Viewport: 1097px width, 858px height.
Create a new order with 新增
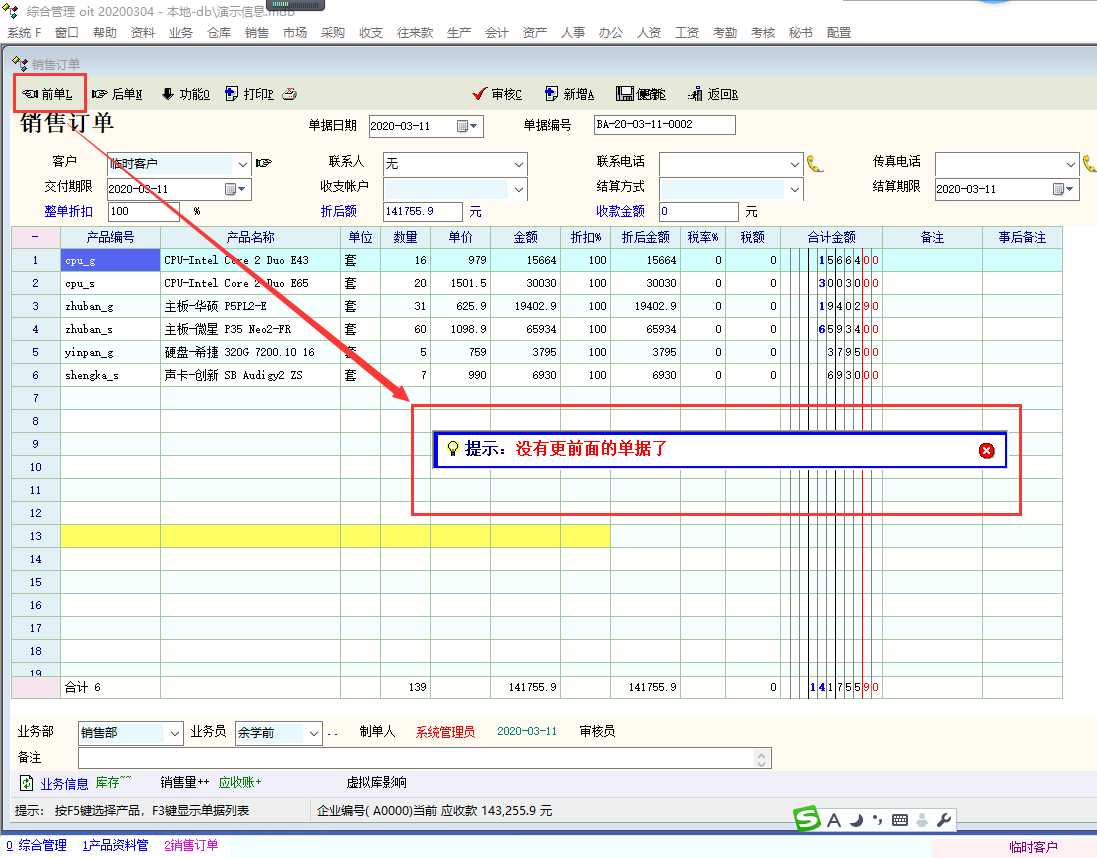[x=570, y=94]
